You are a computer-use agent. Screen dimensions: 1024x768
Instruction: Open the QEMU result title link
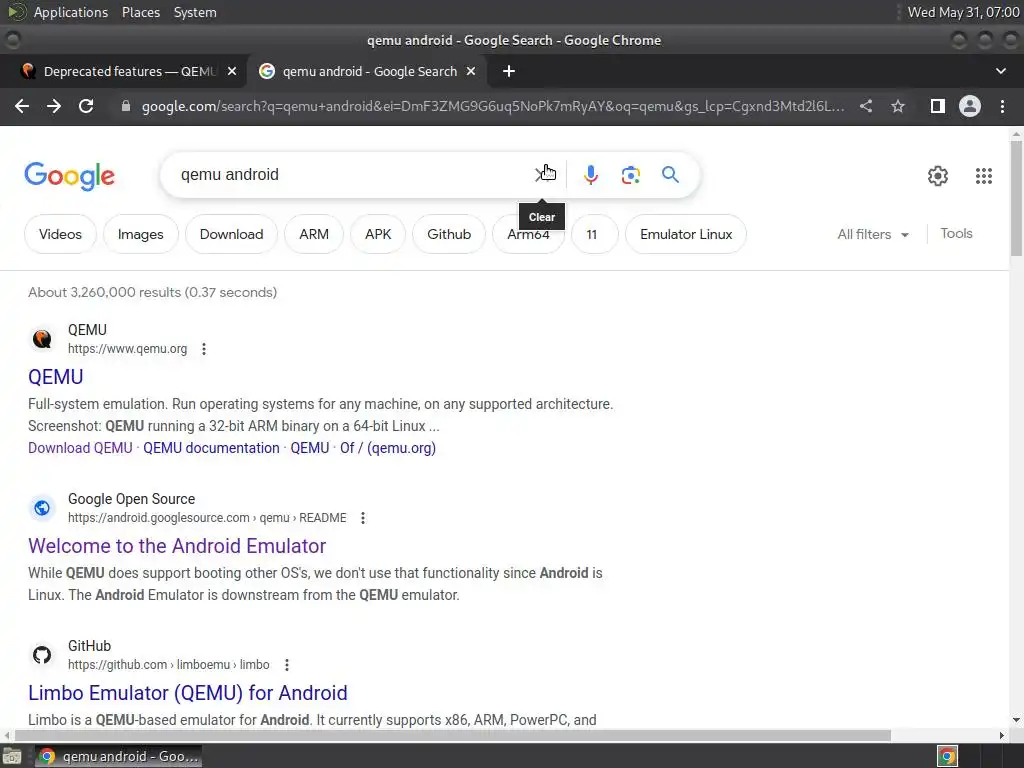pyautogui.click(x=56, y=377)
